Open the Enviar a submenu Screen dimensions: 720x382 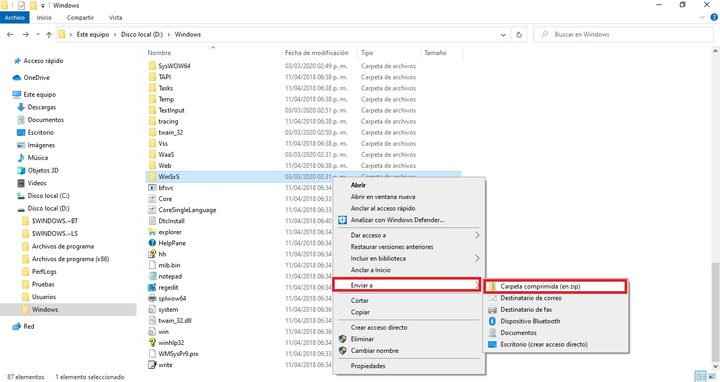406,285
